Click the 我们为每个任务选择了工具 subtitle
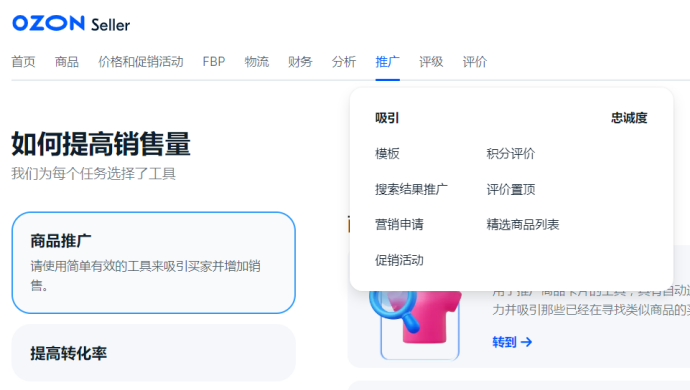Screen dimensions: 690x390 pyautogui.click(x=93, y=174)
